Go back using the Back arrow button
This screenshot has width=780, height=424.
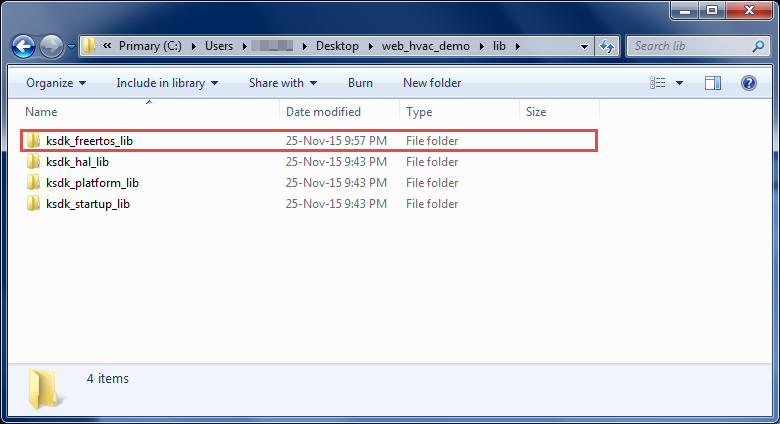[x=23, y=46]
